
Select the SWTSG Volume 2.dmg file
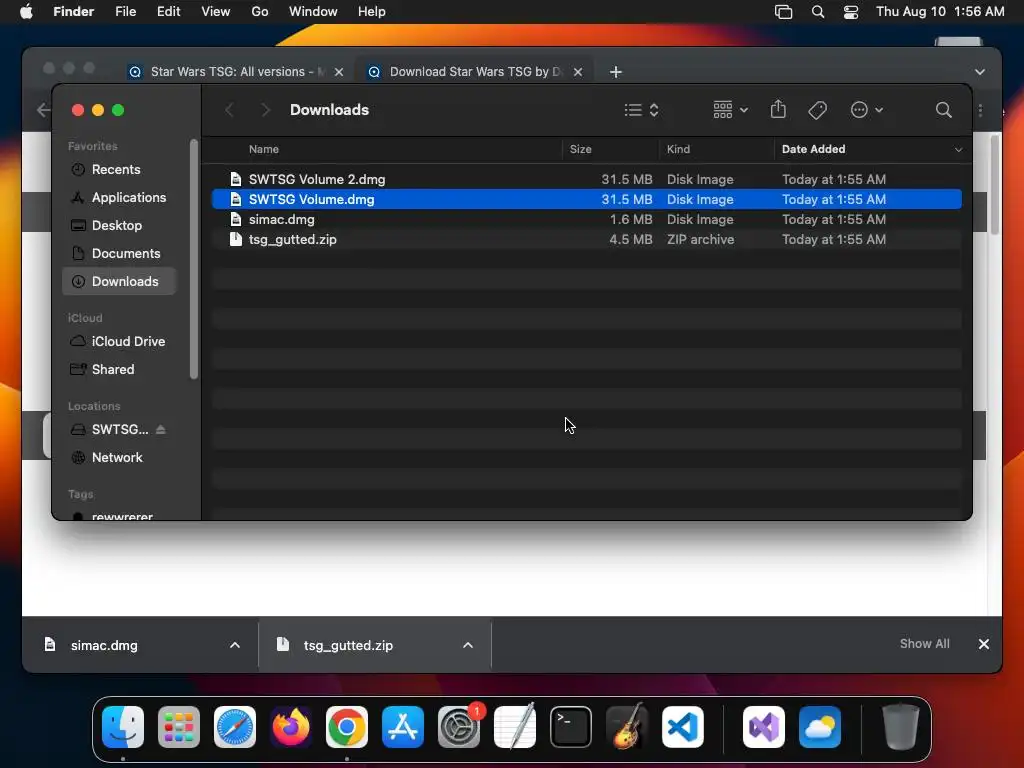586,179
